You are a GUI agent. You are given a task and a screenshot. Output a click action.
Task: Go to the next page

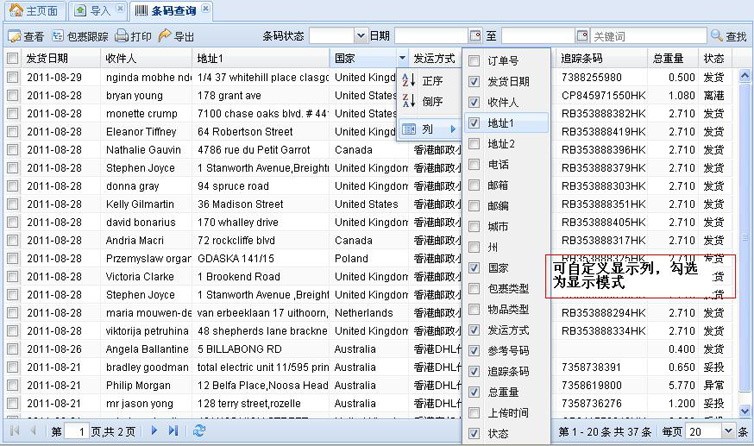pyautogui.click(x=154, y=431)
